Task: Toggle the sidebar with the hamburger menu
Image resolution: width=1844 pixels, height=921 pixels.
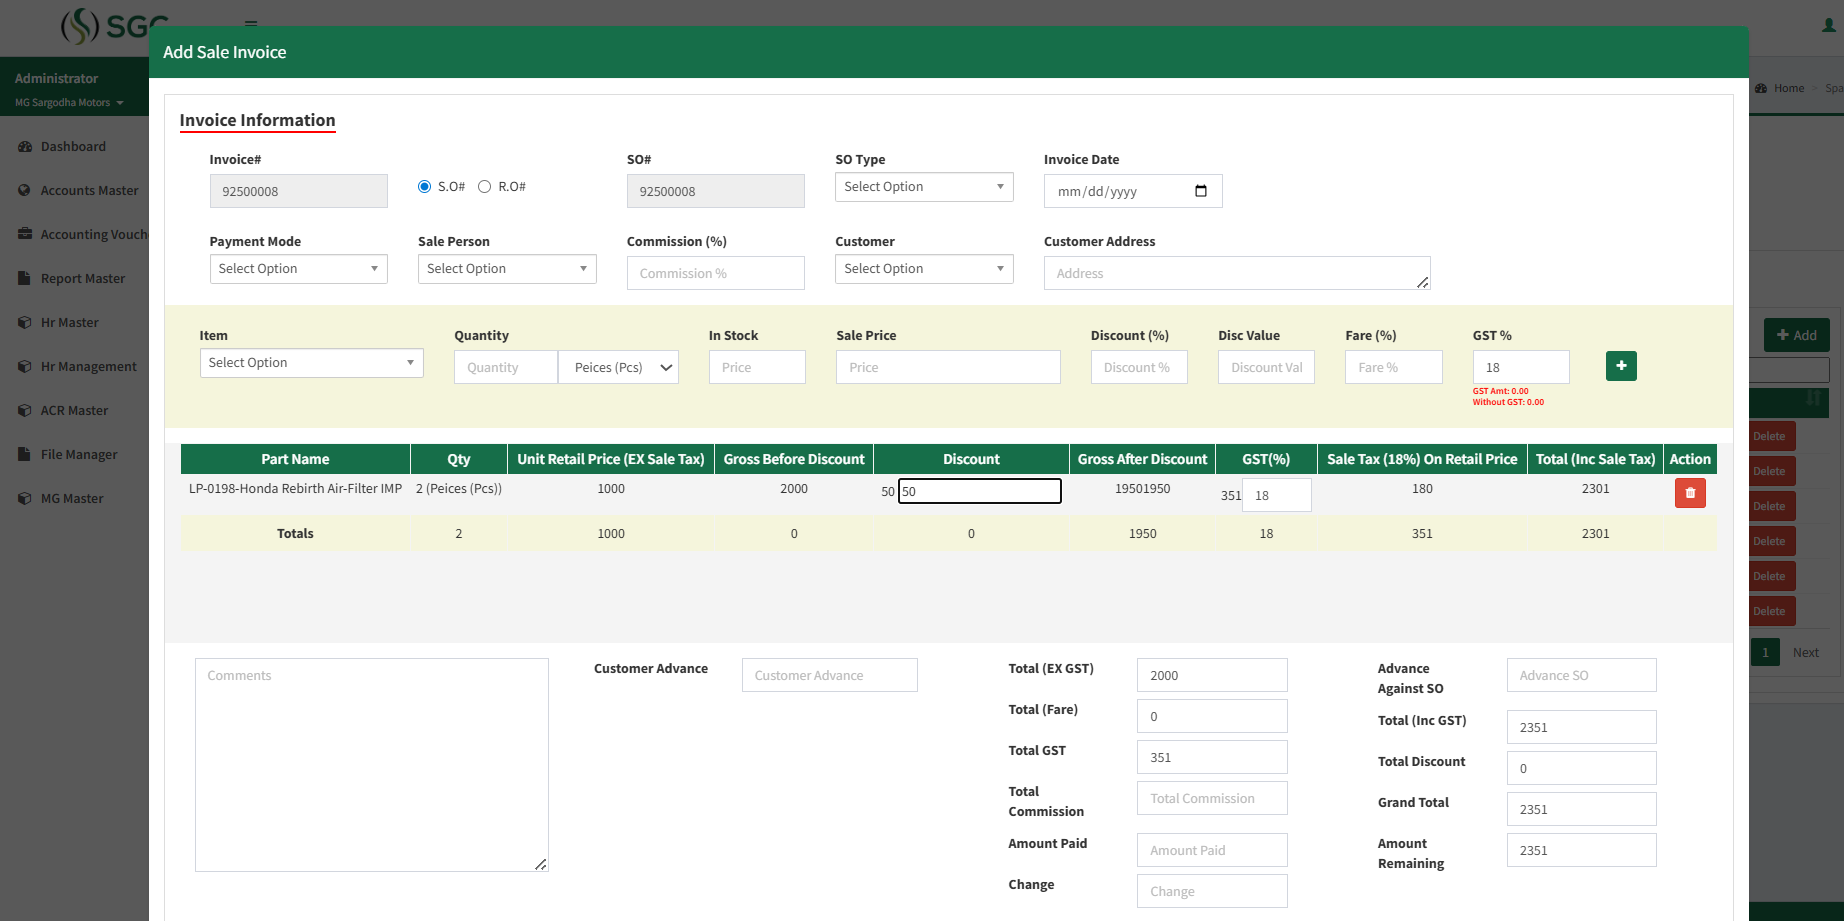Action: click(x=250, y=24)
